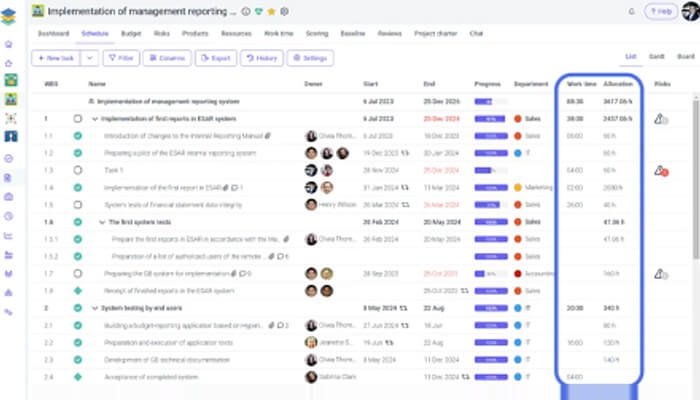
Task: Open the New task dropdown arrow
Action: tap(90, 58)
